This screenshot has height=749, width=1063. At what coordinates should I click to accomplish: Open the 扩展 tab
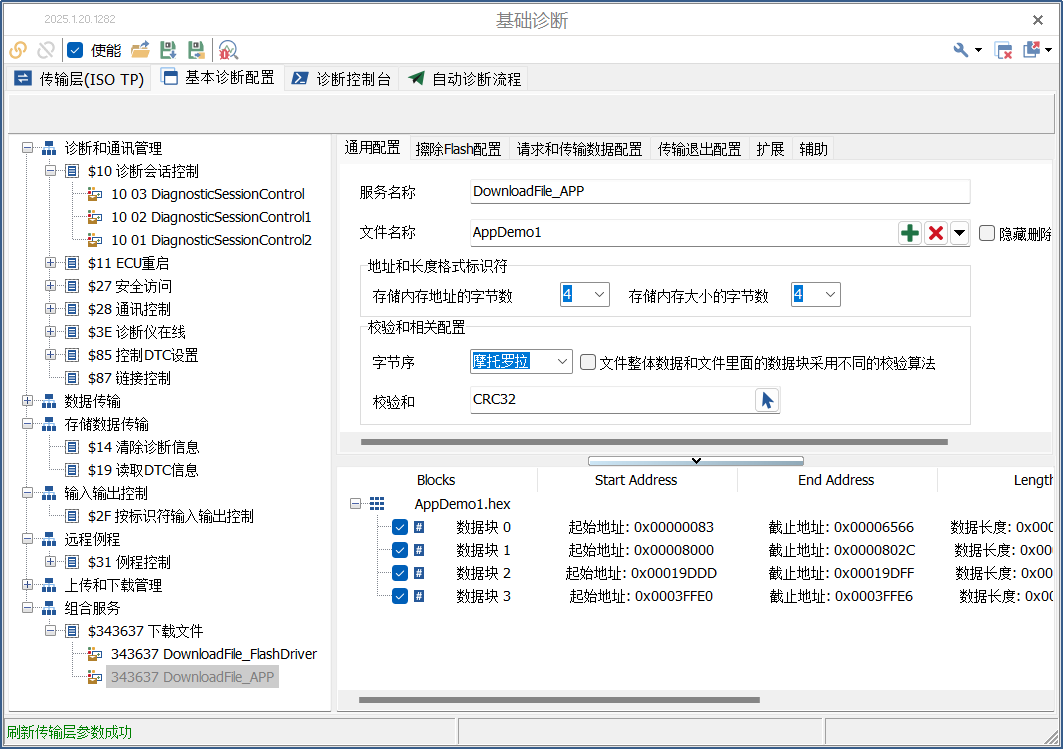tap(770, 149)
